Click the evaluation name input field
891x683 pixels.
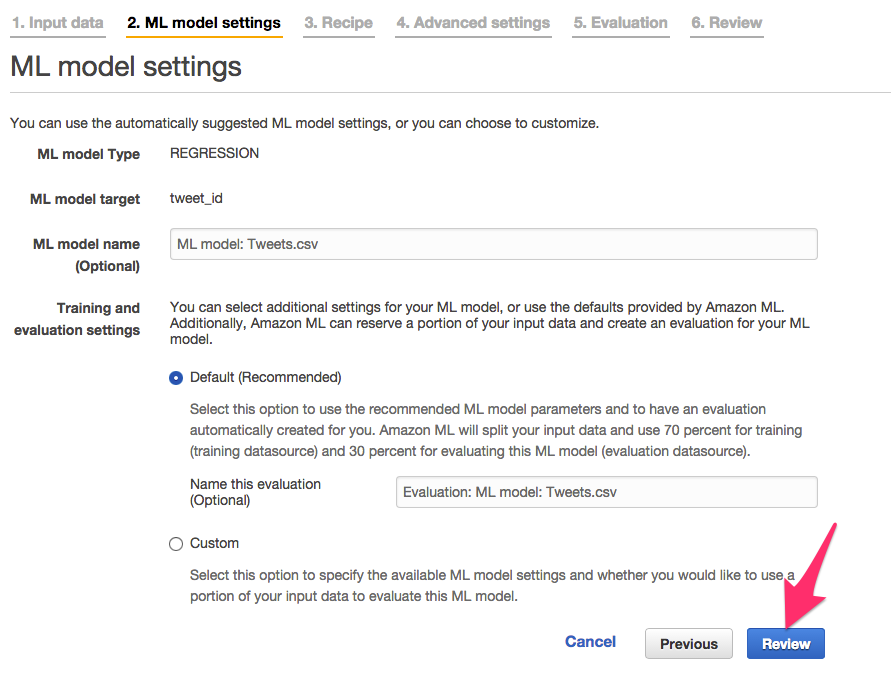[606, 492]
